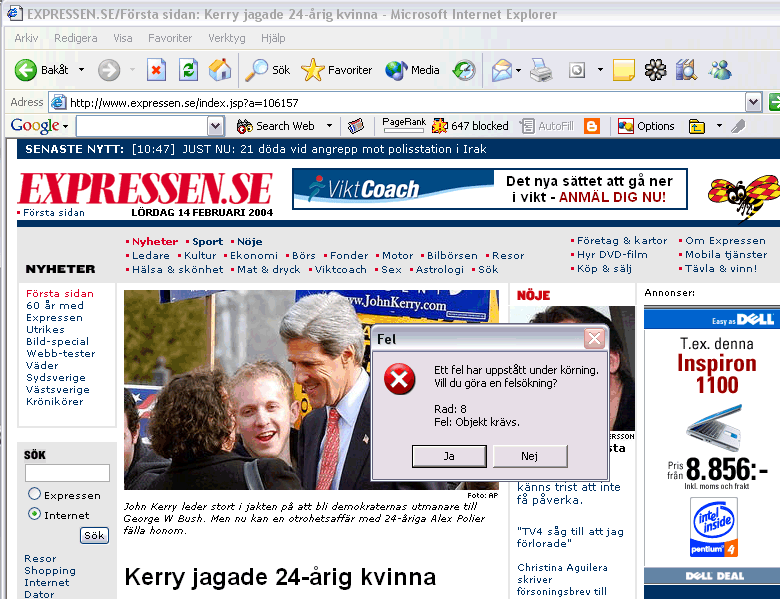Open the address bar dropdown

(754, 102)
